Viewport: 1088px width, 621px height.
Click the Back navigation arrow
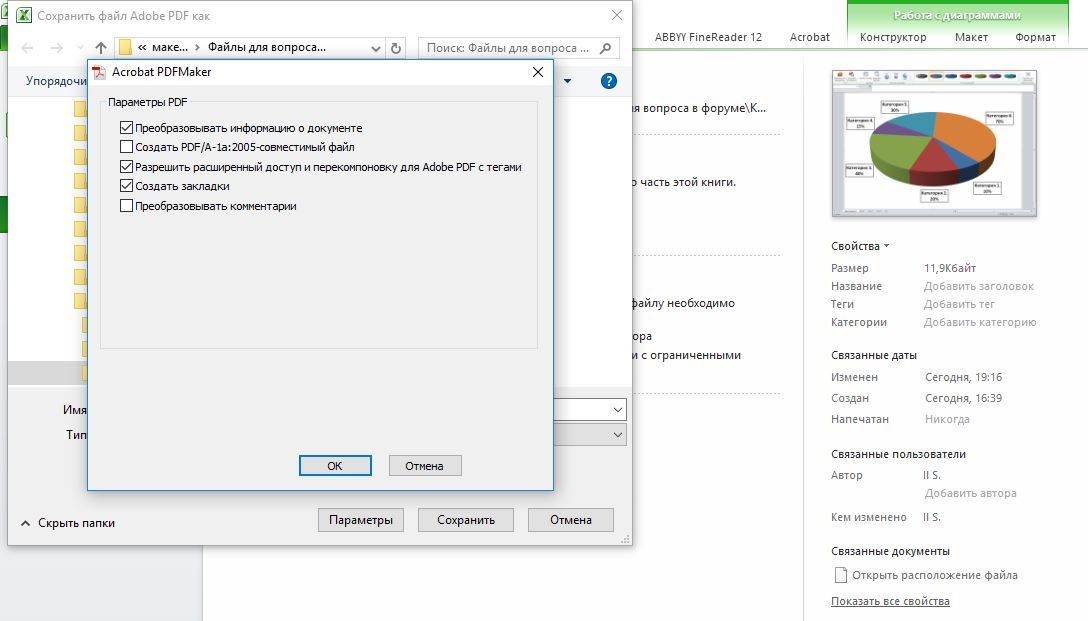(27, 48)
